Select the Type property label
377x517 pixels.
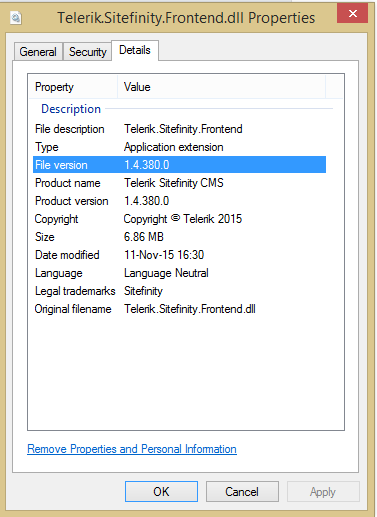pyautogui.click(x=47, y=147)
